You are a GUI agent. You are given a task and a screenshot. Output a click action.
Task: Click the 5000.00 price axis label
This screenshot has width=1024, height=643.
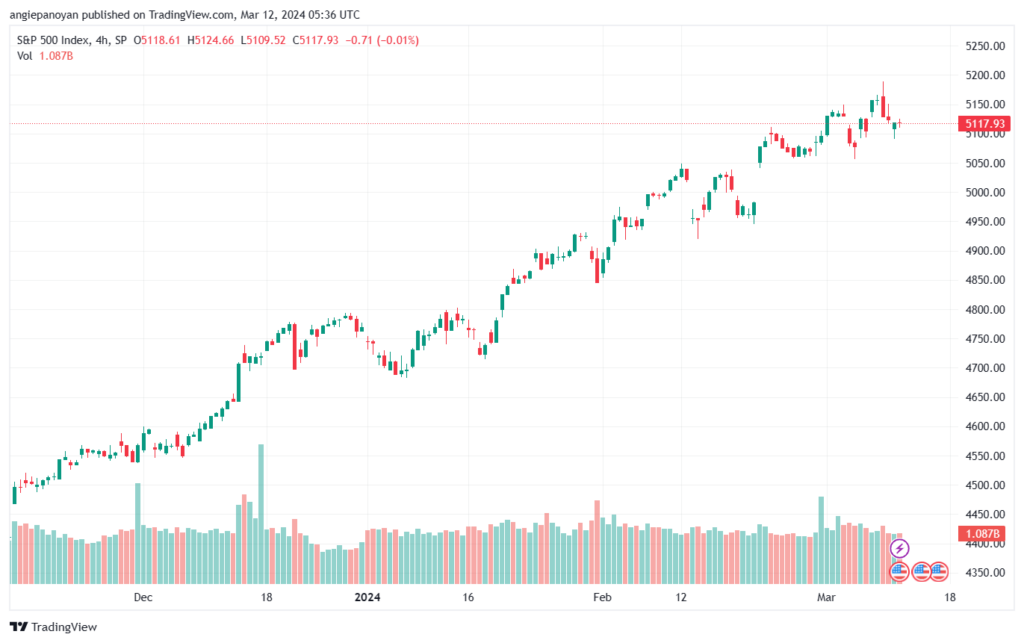(985, 192)
